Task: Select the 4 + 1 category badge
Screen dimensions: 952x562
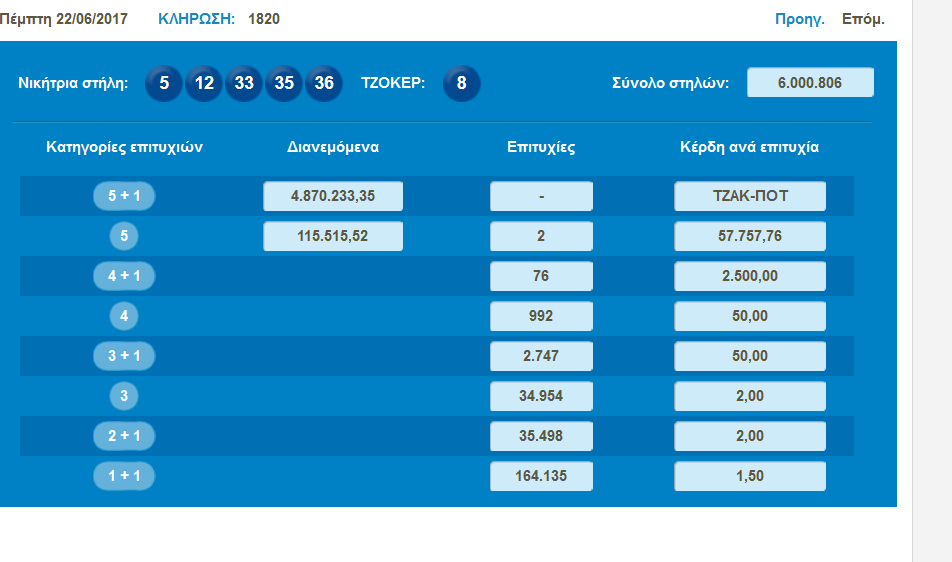Action: click(x=124, y=276)
